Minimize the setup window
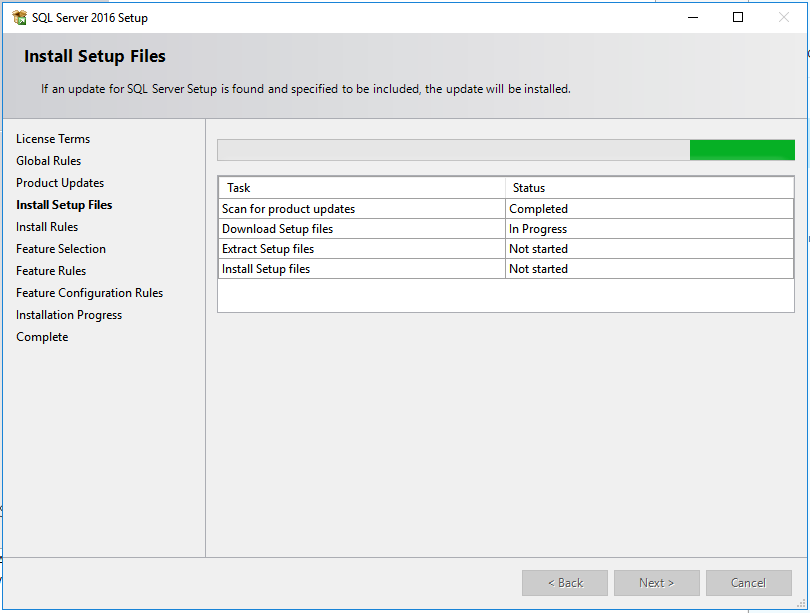810x613 pixels. pos(692,17)
